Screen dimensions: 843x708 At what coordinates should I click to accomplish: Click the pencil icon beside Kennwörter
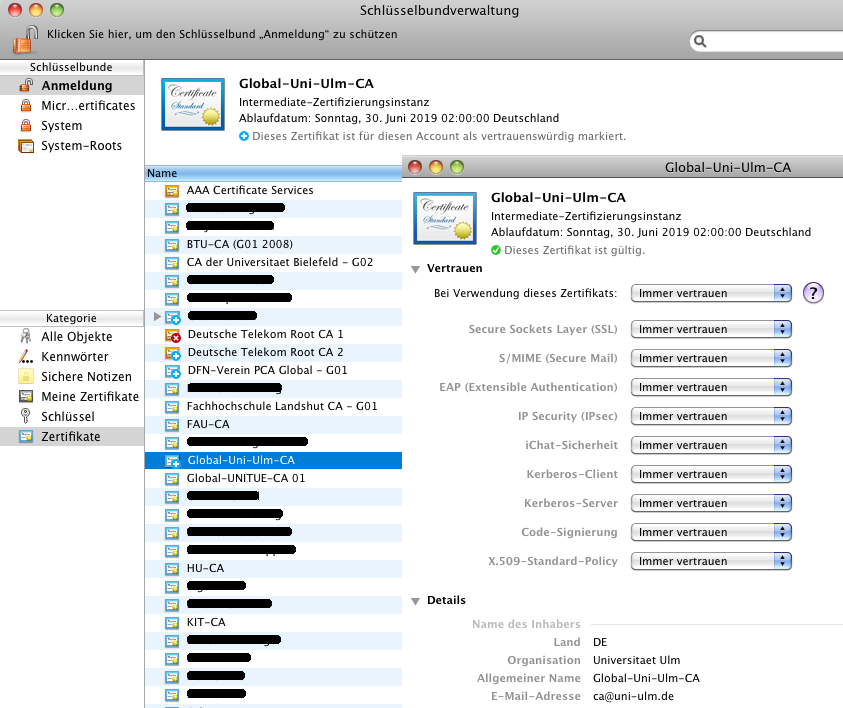(x=26, y=356)
